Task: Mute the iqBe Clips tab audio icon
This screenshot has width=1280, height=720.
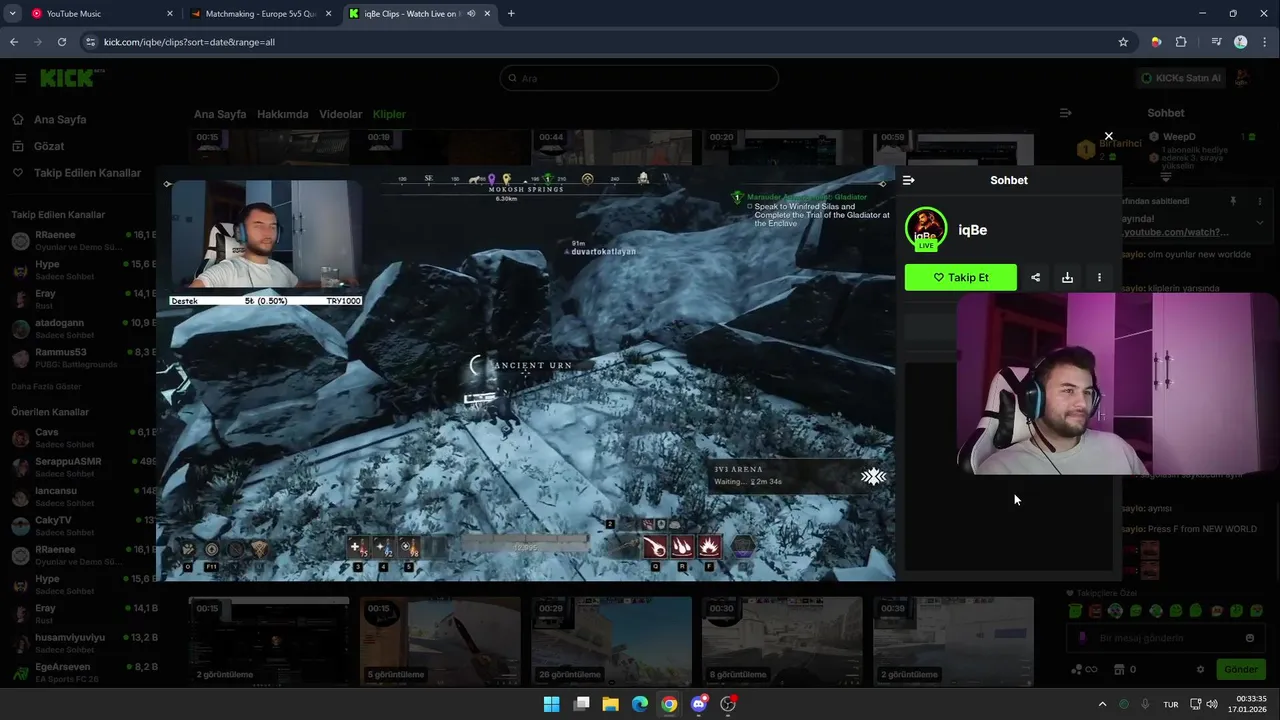Action: pyautogui.click(x=471, y=14)
